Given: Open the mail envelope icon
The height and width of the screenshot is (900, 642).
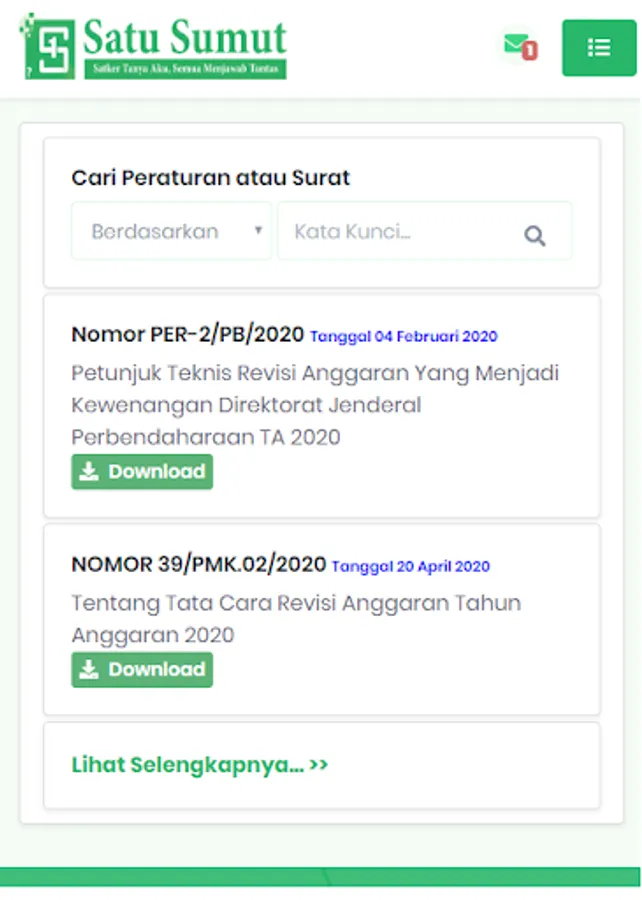Looking at the screenshot, I should pyautogui.click(x=515, y=44).
